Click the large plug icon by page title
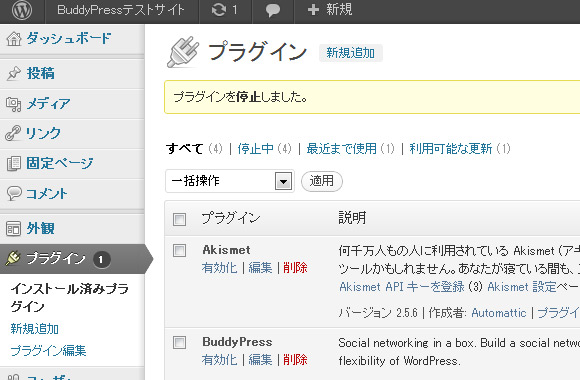This screenshot has height=380, width=580. [x=182, y=52]
